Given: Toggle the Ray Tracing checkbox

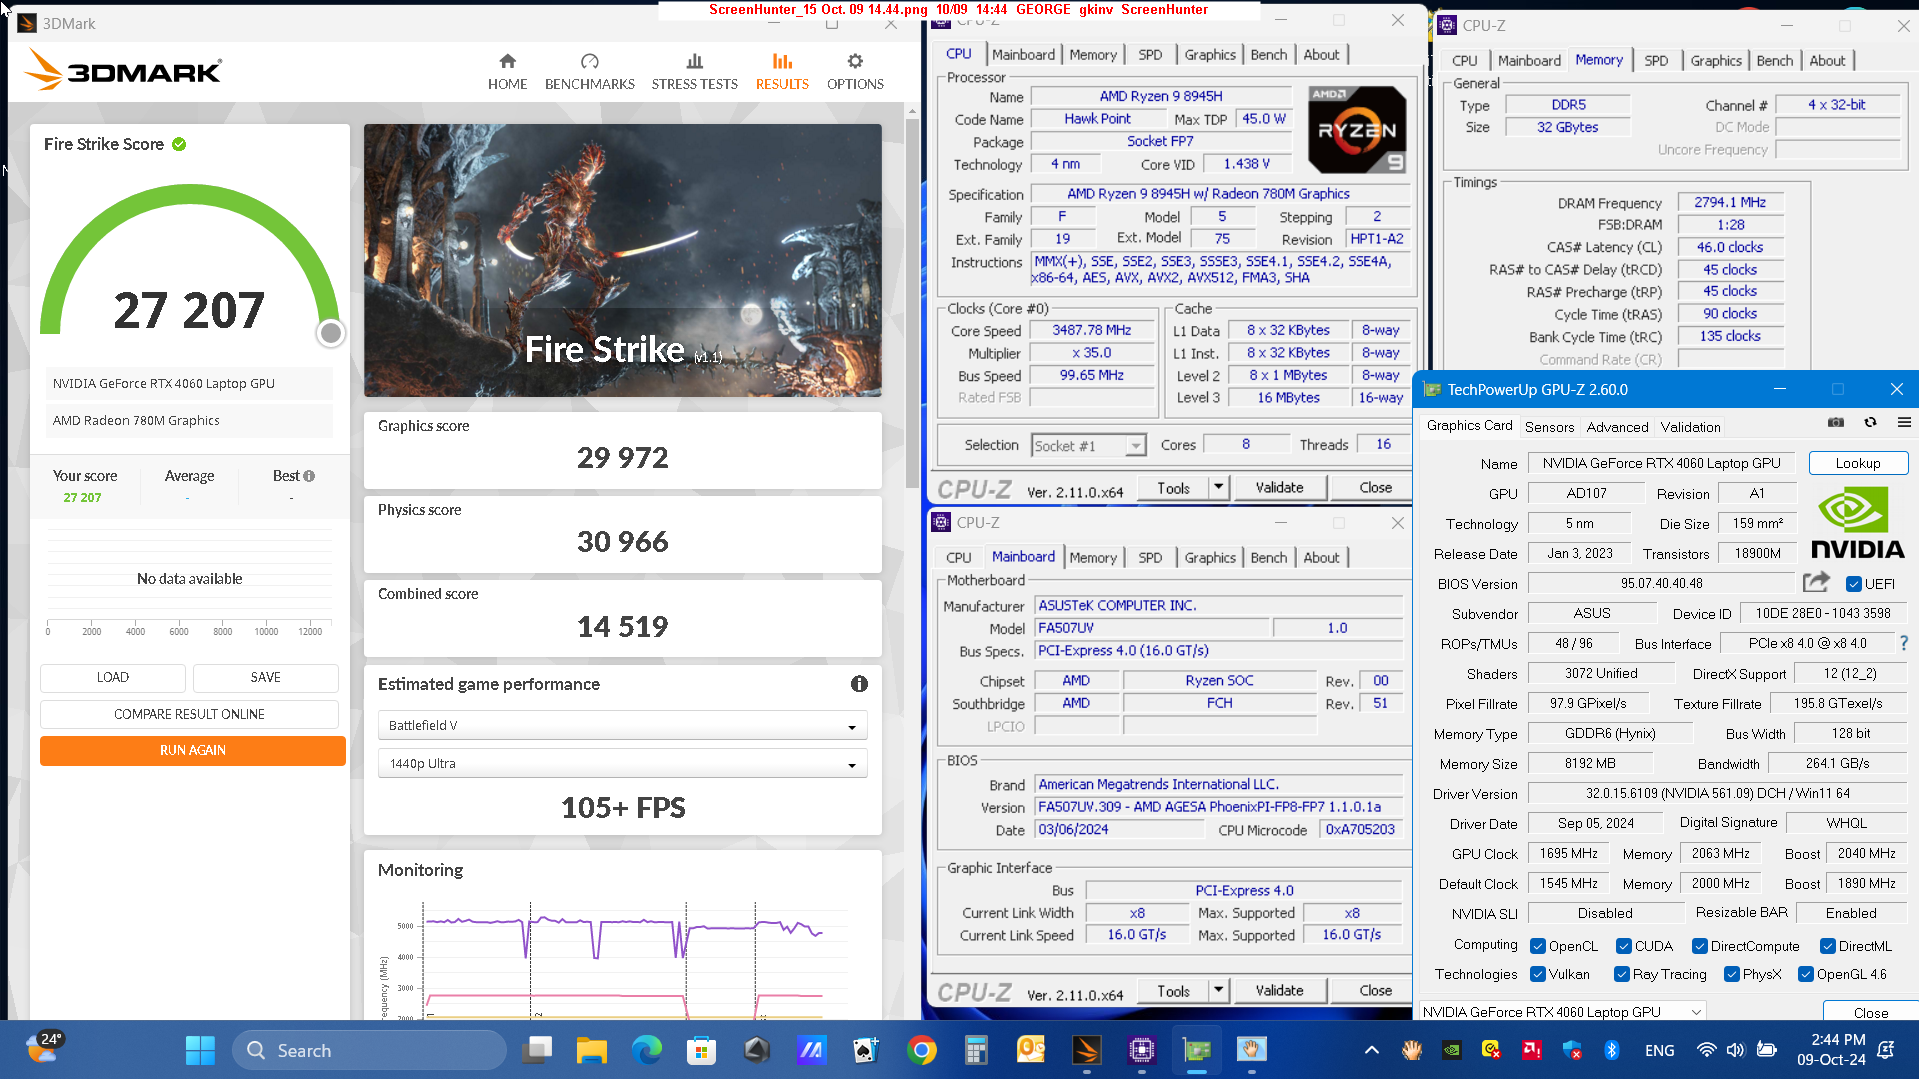Looking at the screenshot, I should pyautogui.click(x=1621, y=974).
